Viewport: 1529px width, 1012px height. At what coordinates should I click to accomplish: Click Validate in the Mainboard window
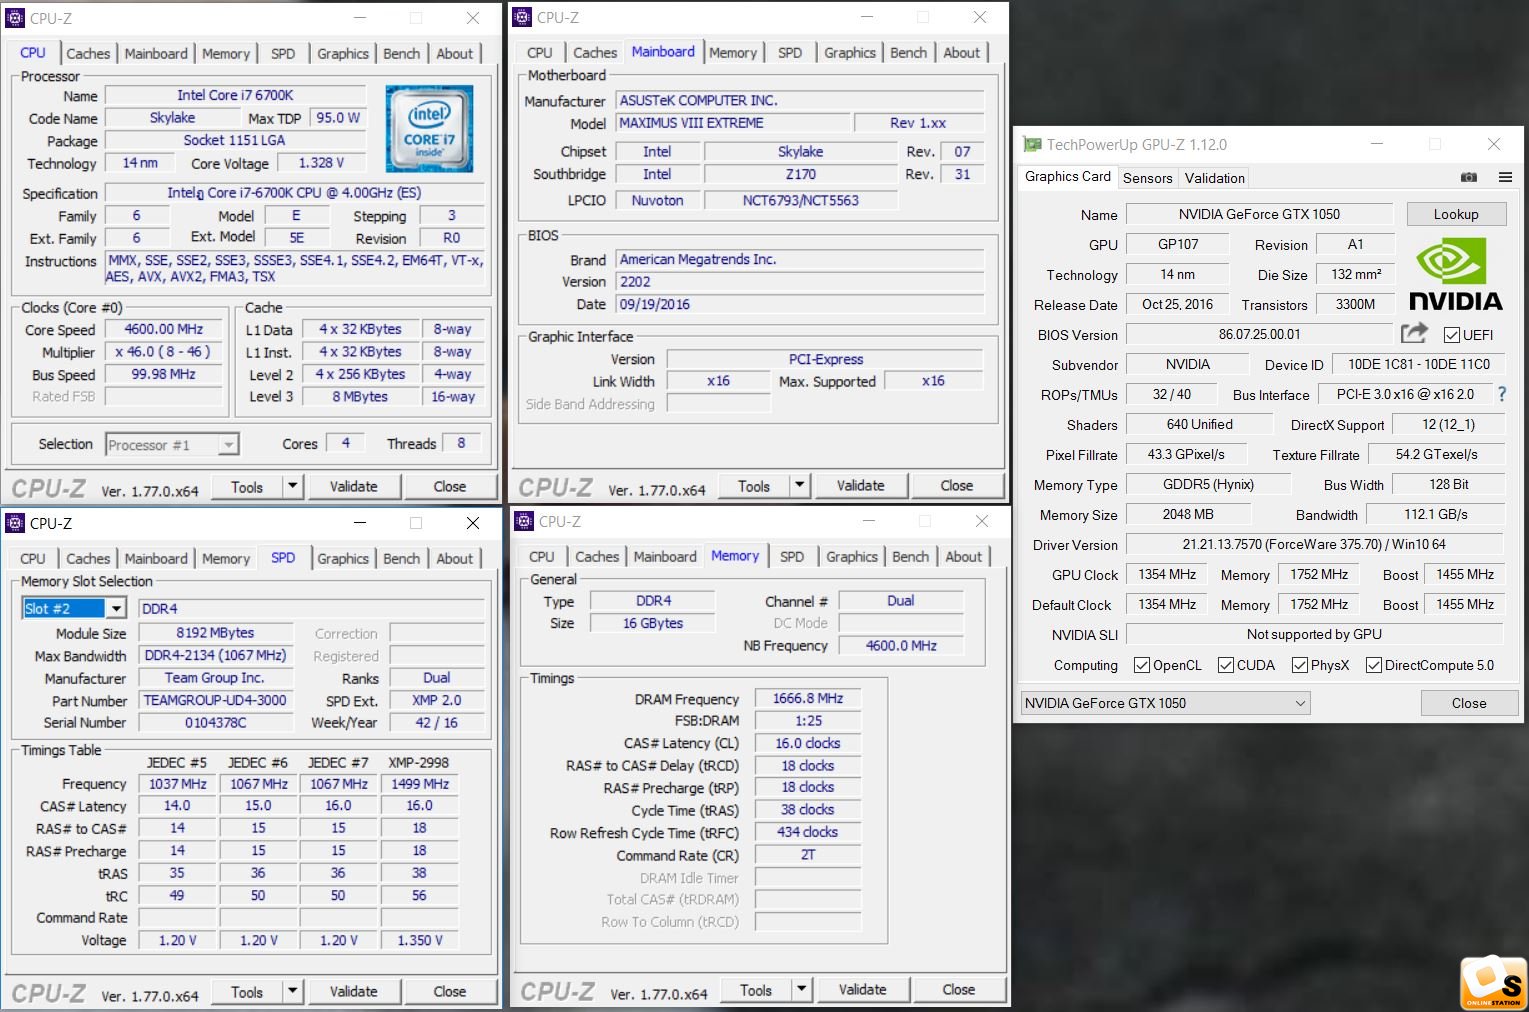click(x=860, y=486)
